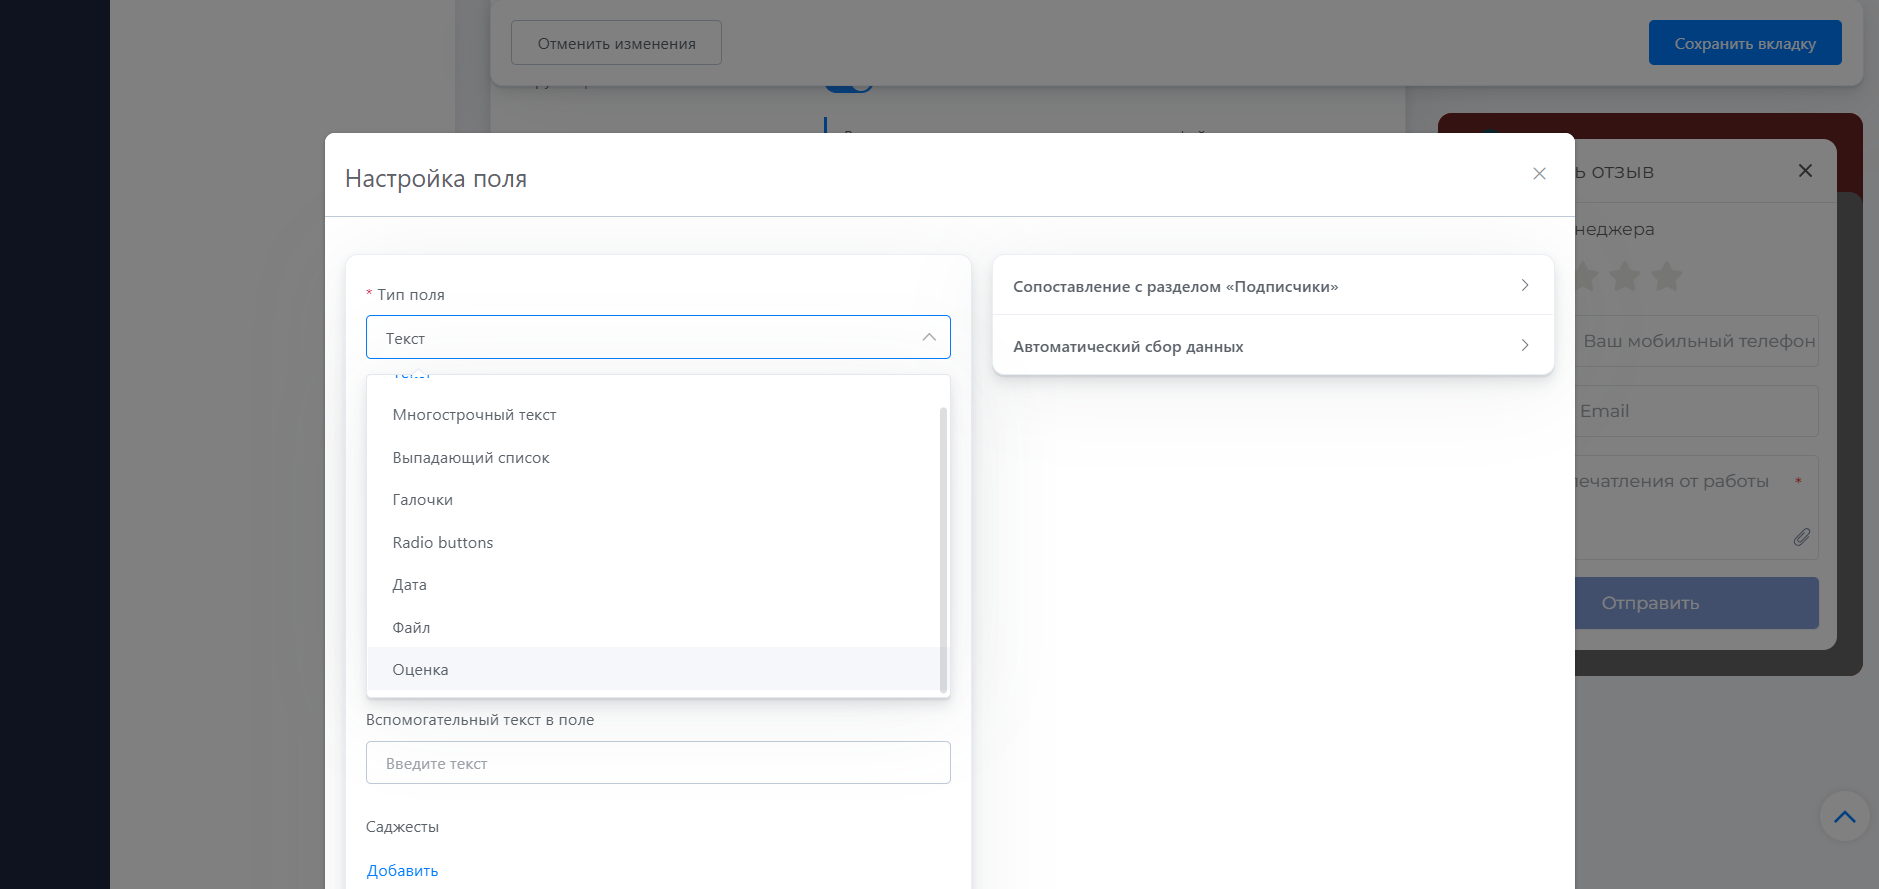Choose the dropdown list field type

pyautogui.click(x=471, y=458)
